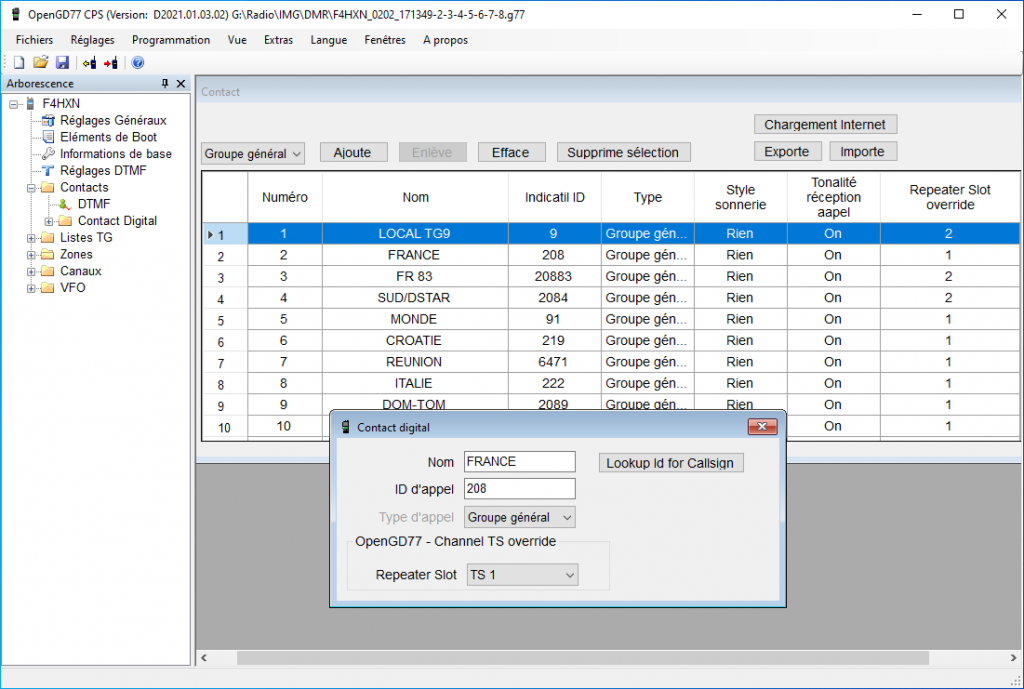Open the Vue menu
The image size is (1024, 689).
click(237, 40)
